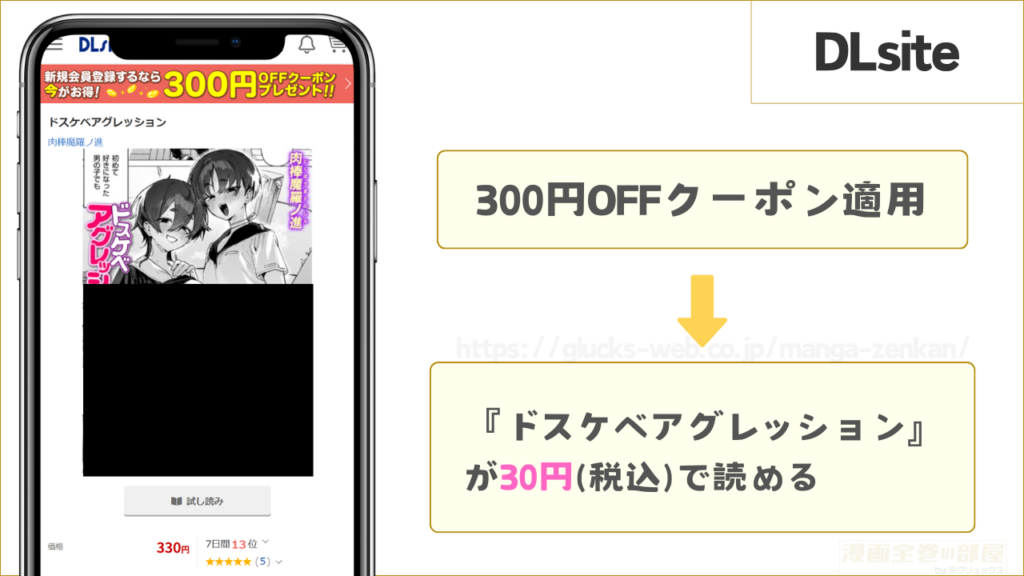Viewport: 1024px width, 576px height.
Task: Click the five-star rating icons
Action: pyautogui.click(x=228, y=562)
